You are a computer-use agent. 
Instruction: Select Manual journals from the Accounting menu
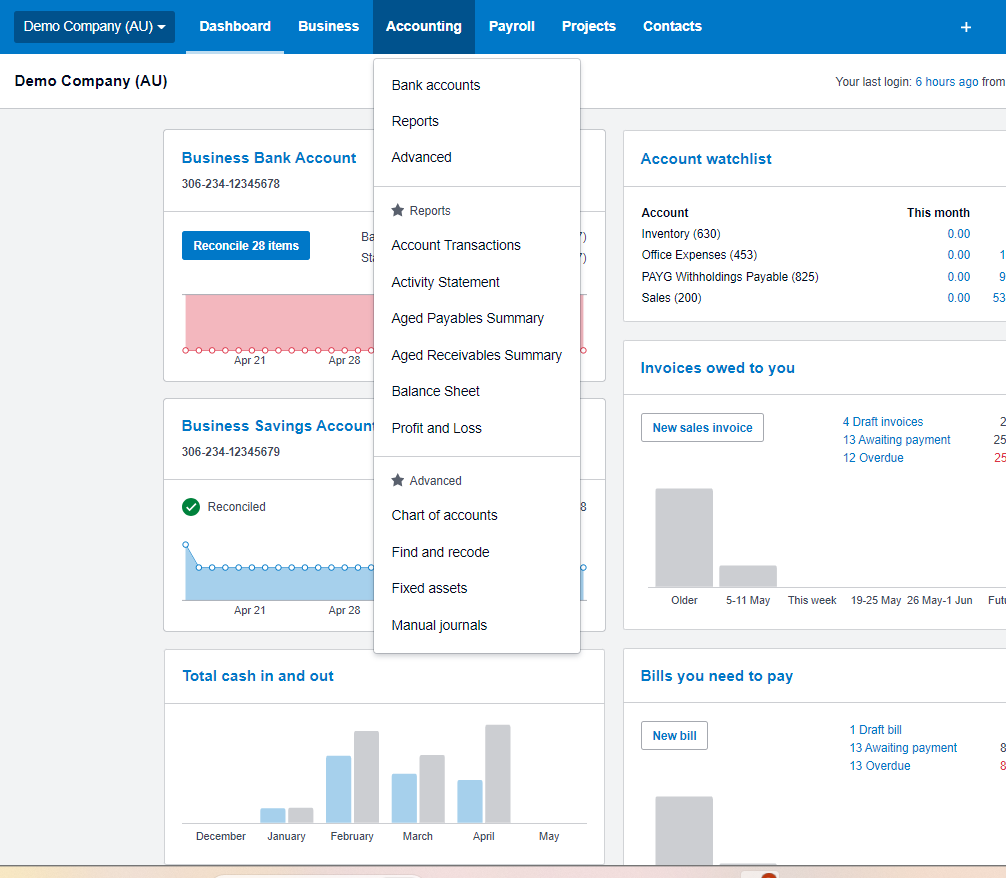click(439, 625)
